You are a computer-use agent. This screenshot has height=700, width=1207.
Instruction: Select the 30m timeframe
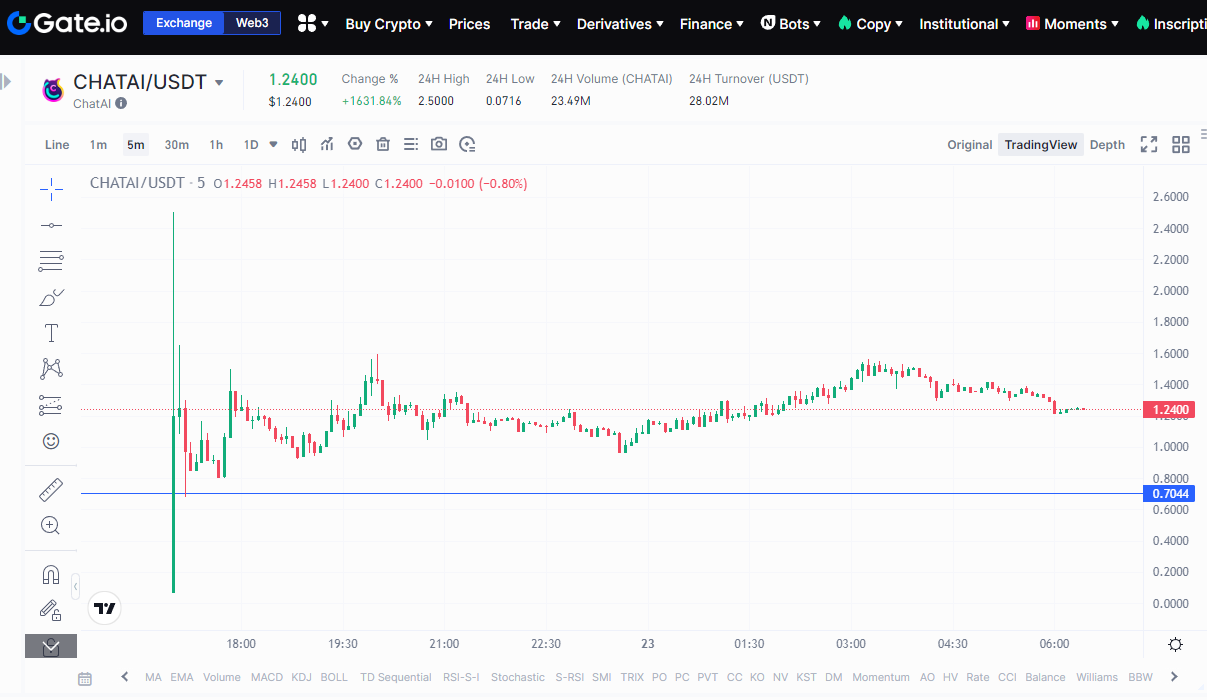[x=177, y=145]
